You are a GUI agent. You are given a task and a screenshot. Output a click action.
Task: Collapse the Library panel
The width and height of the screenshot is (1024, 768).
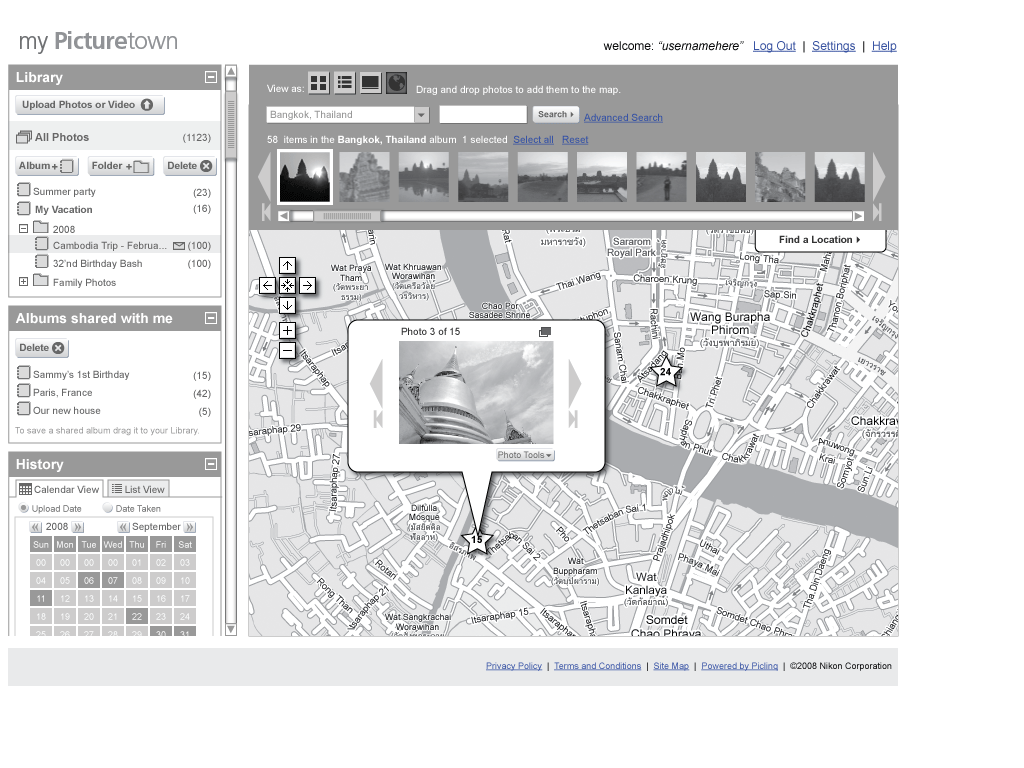tap(211, 77)
